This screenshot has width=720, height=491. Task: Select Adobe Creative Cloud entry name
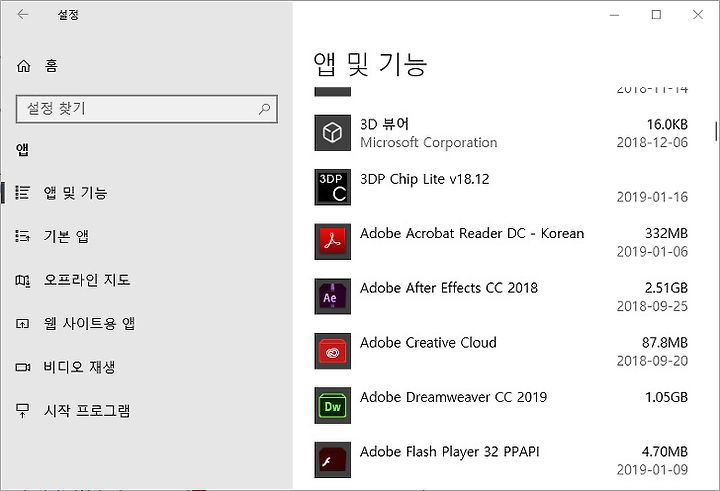428,343
